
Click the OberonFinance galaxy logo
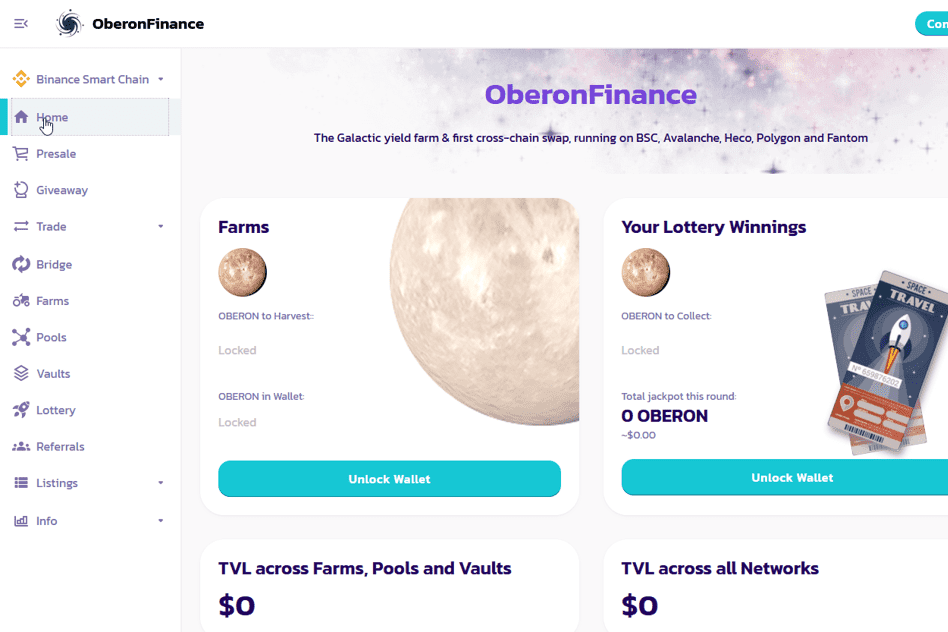pos(68,23)
